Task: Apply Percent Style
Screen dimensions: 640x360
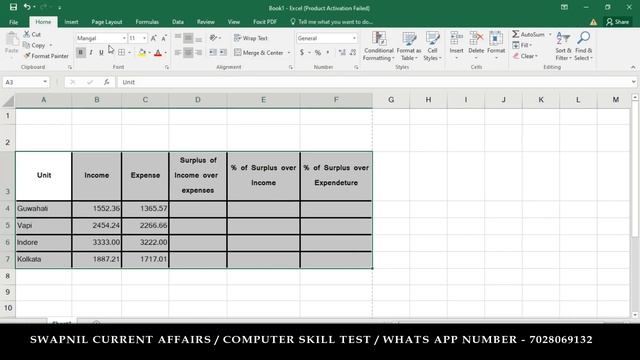Action: [318, 53]
